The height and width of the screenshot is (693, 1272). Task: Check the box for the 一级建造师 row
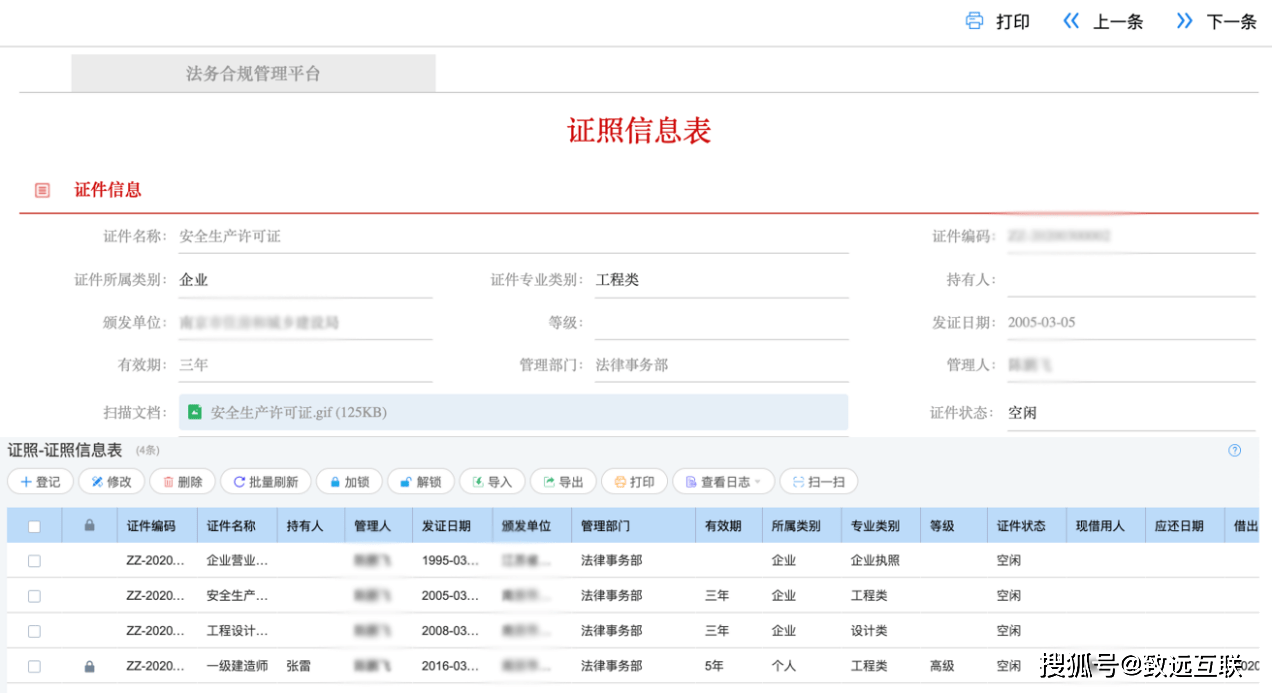(34, 666)
